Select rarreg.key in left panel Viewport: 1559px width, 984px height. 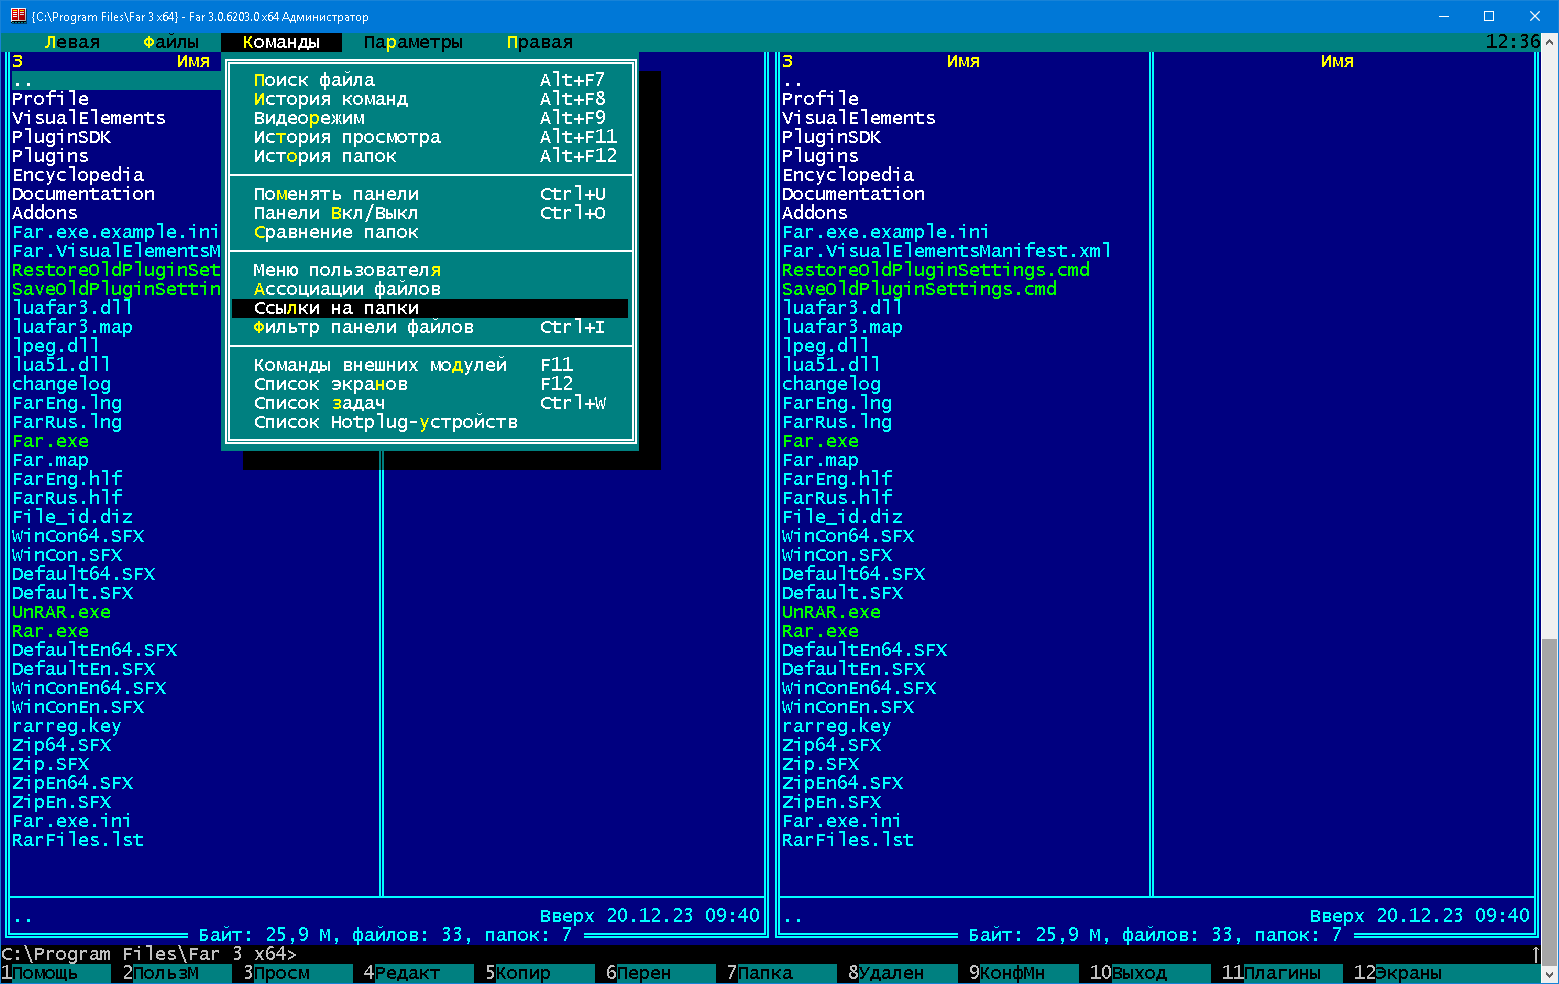[x=66, y=726]
